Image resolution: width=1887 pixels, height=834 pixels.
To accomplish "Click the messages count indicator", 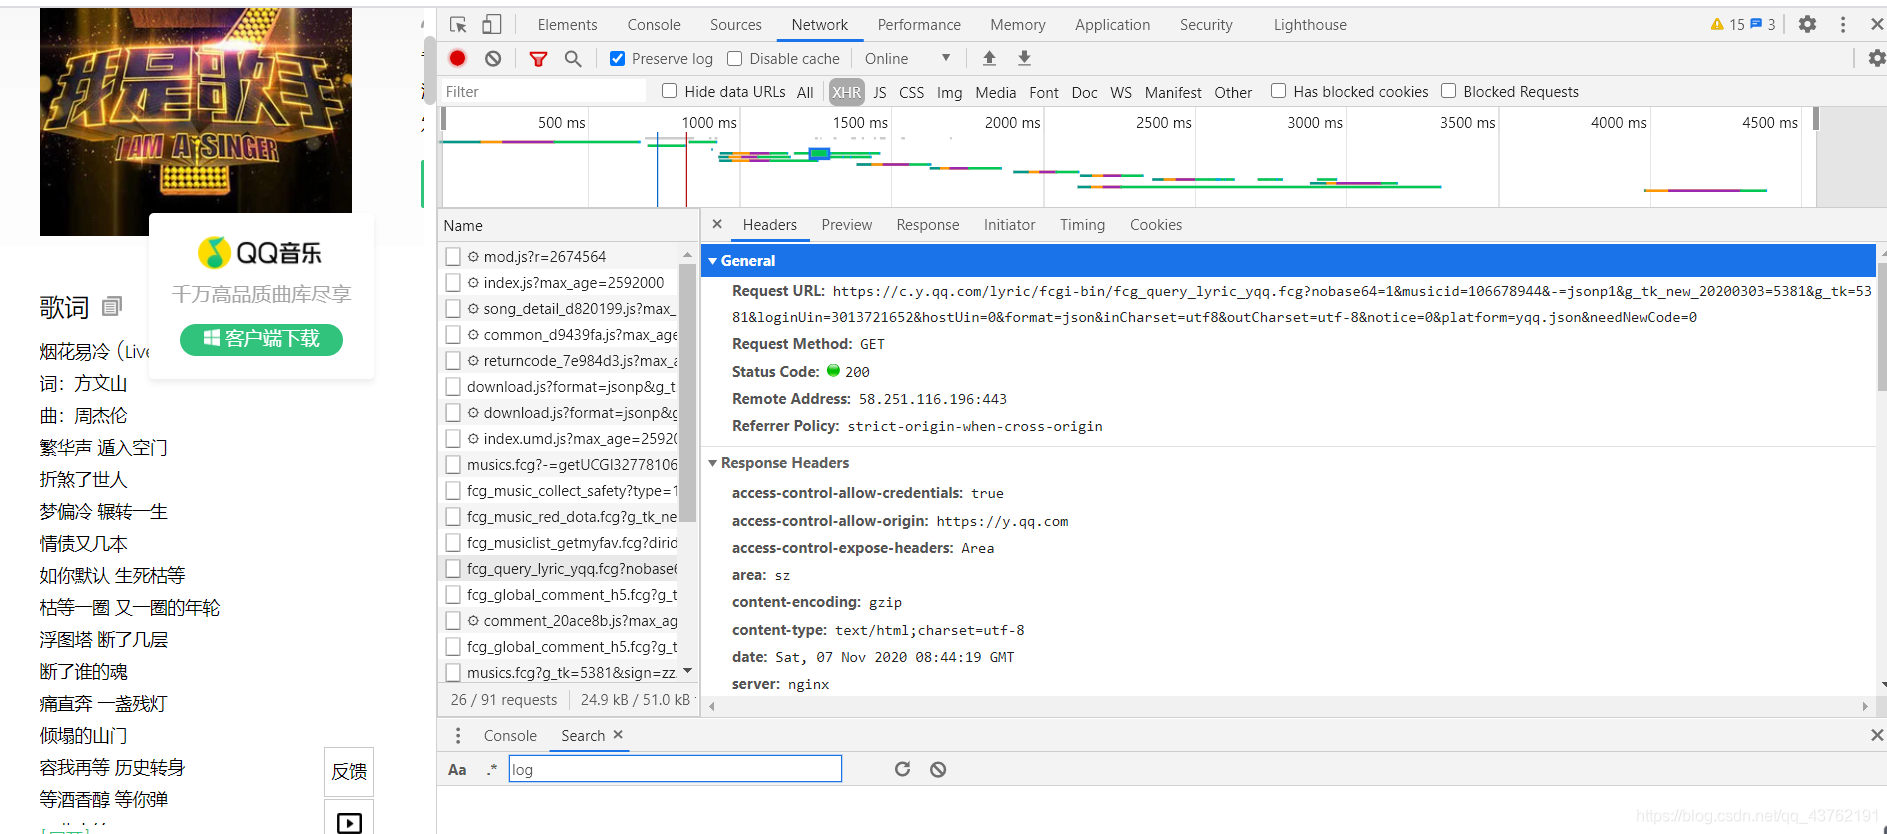I will (1763, 25).
